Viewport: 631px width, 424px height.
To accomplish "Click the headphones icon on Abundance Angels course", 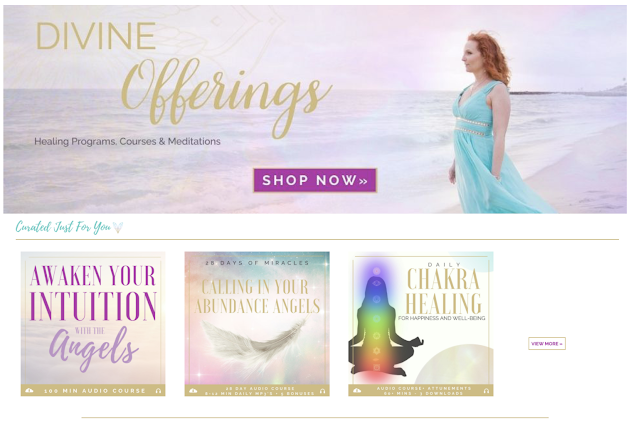I will click(x=322, y=391).
